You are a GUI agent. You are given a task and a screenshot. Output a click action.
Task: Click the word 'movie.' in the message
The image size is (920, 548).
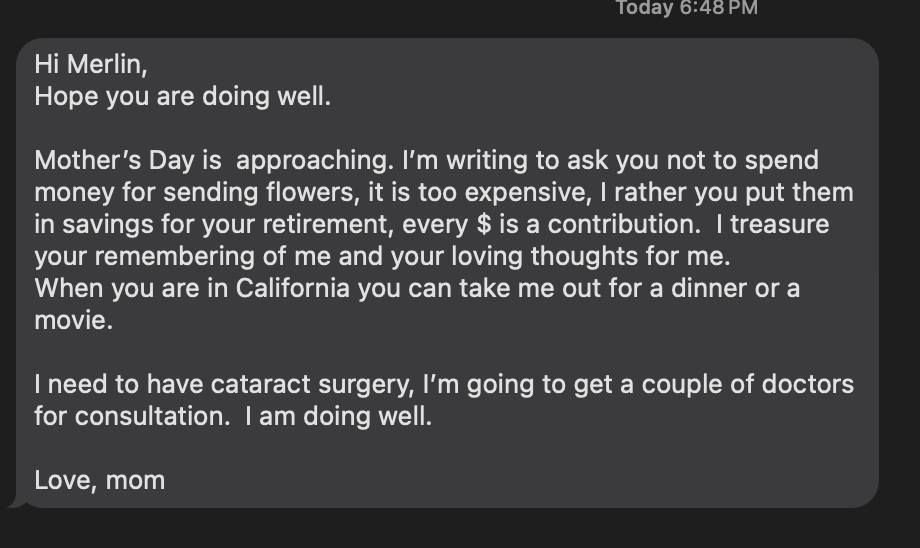73,320
